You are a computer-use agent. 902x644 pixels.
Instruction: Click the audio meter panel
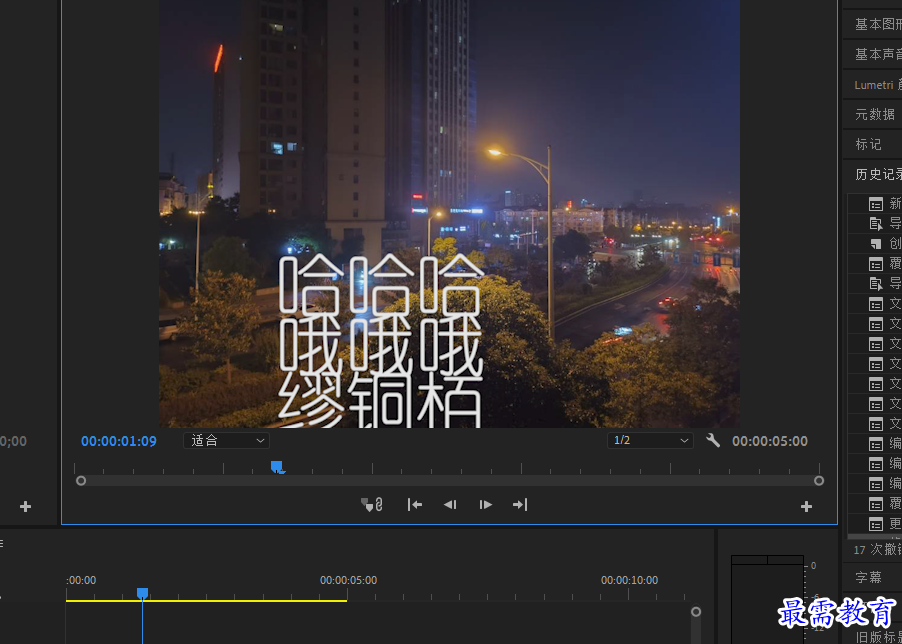pyautogui.click(x=767, y=599)
